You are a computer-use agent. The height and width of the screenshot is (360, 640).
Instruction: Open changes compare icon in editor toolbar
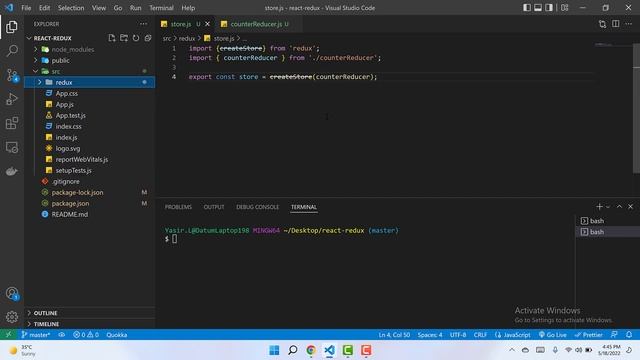(x=602, y=24)
